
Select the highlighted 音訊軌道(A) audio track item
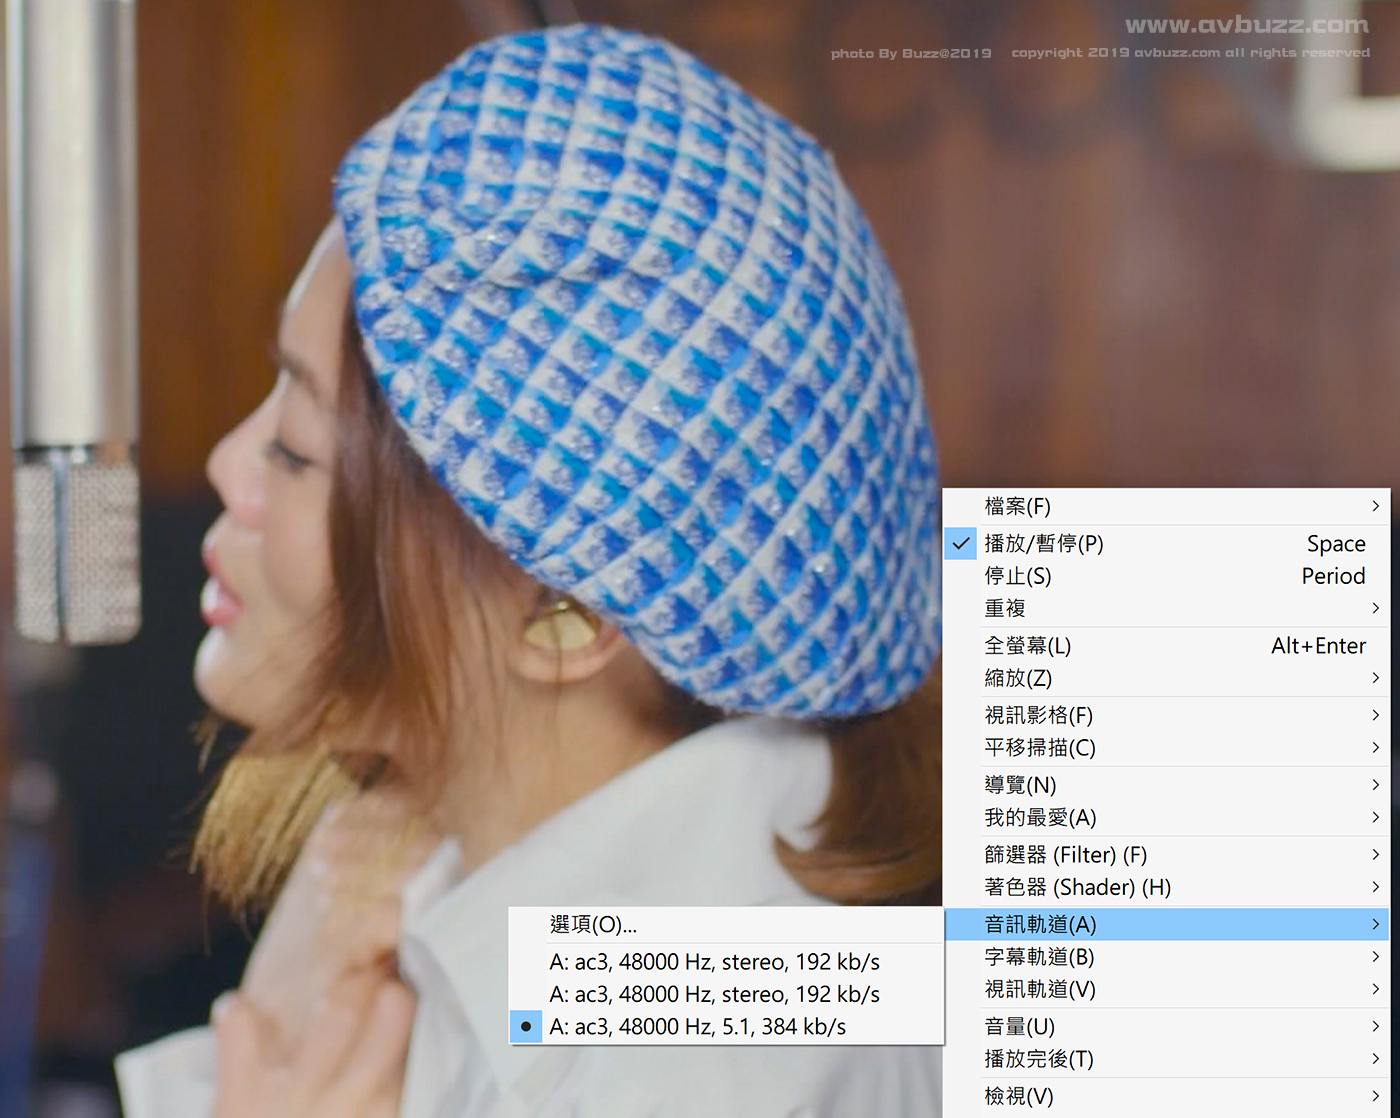[x=1040, y=925]
